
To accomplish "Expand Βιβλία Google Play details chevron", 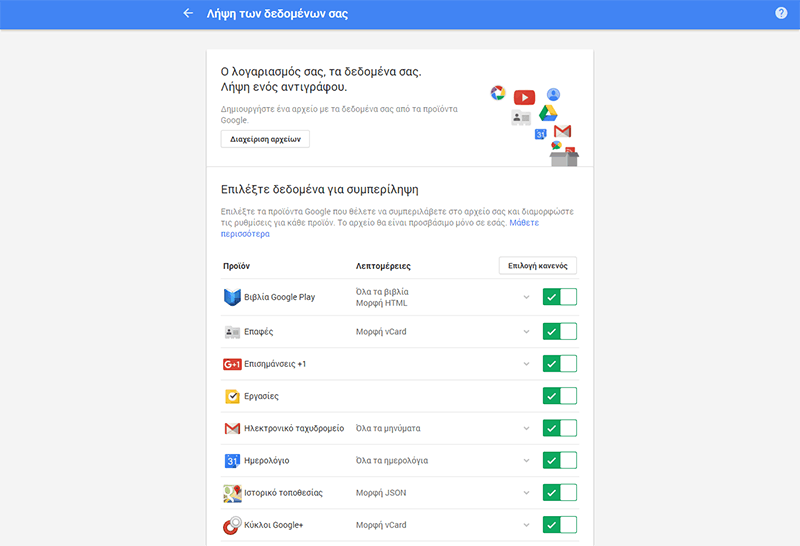I will click(x=526, y=297).
